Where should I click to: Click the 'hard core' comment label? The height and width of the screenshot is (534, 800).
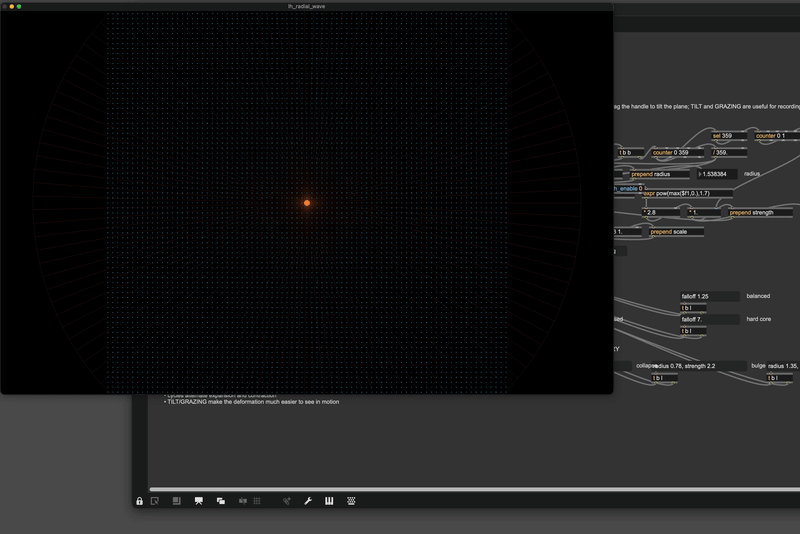point(759,319)
